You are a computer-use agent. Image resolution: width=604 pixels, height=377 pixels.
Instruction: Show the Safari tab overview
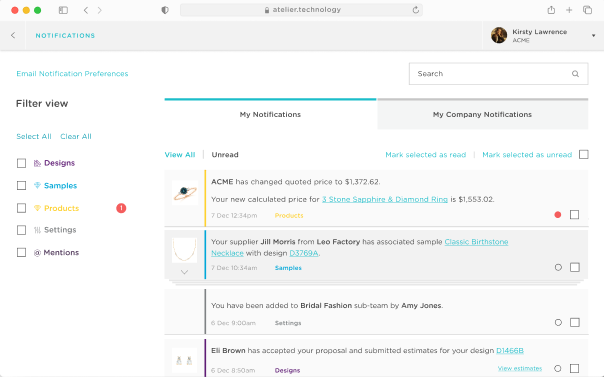(x=587, y=10)
